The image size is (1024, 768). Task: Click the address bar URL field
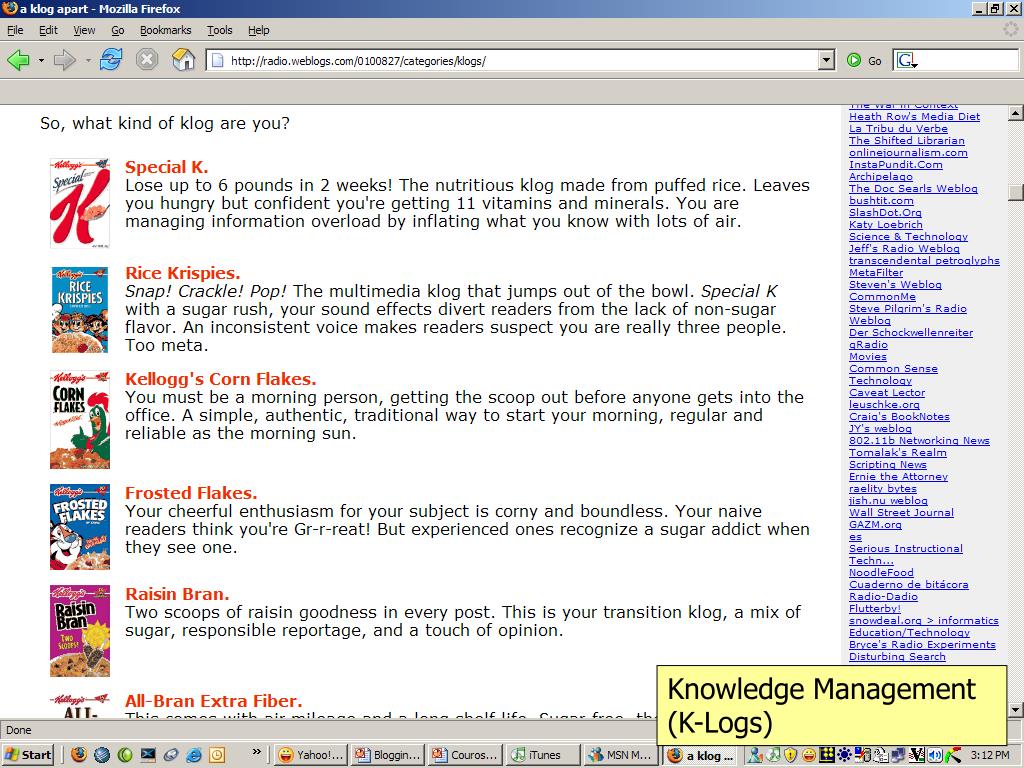pos(513,61)
